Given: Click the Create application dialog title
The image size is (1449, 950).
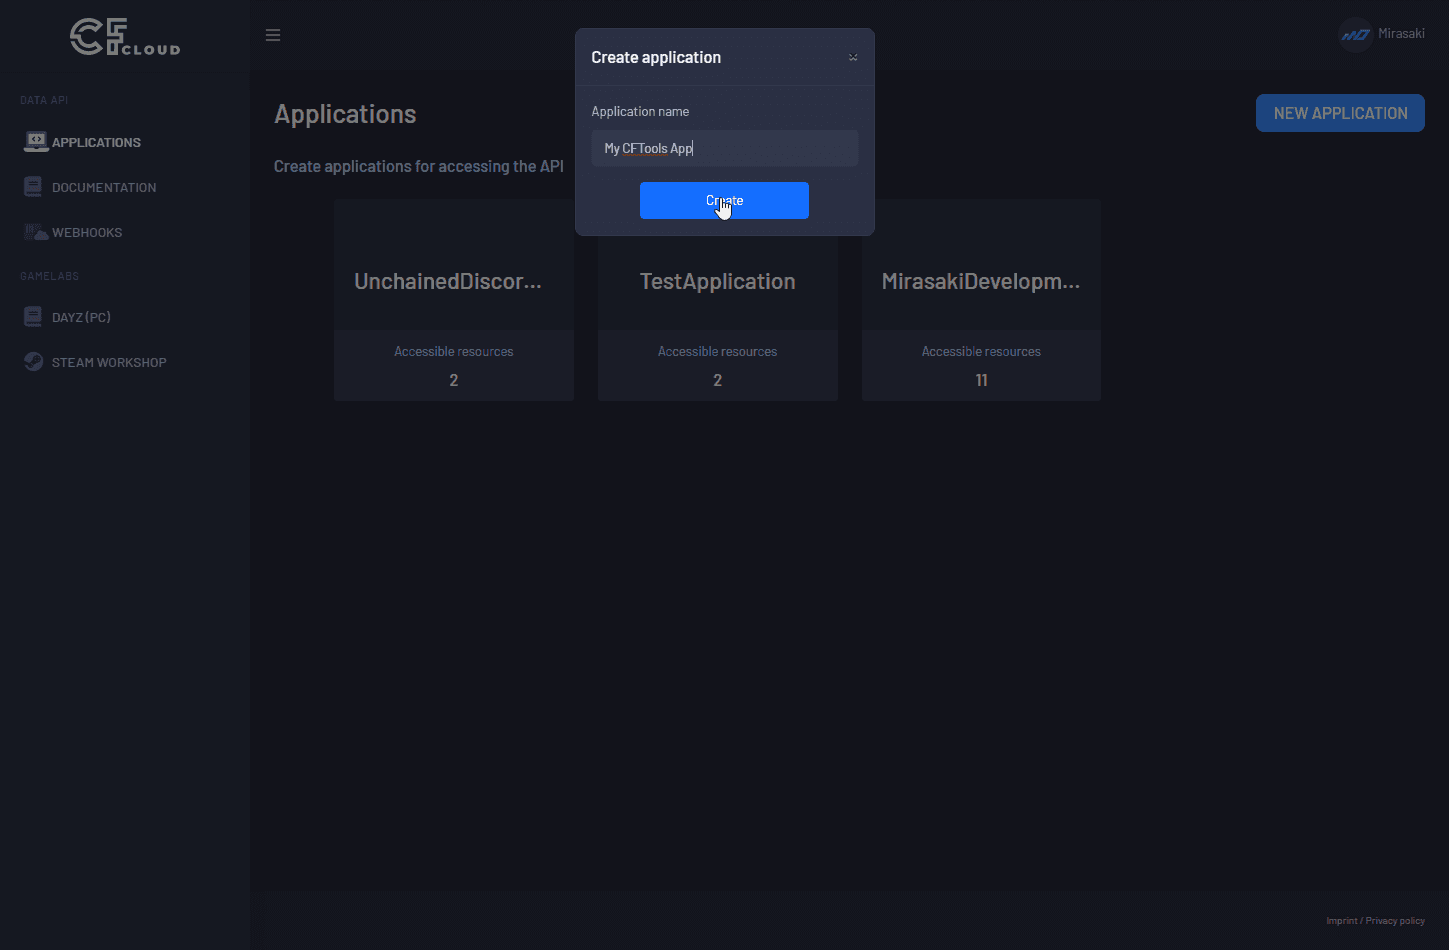Looking at the screenshot, I should pos(656,58).
